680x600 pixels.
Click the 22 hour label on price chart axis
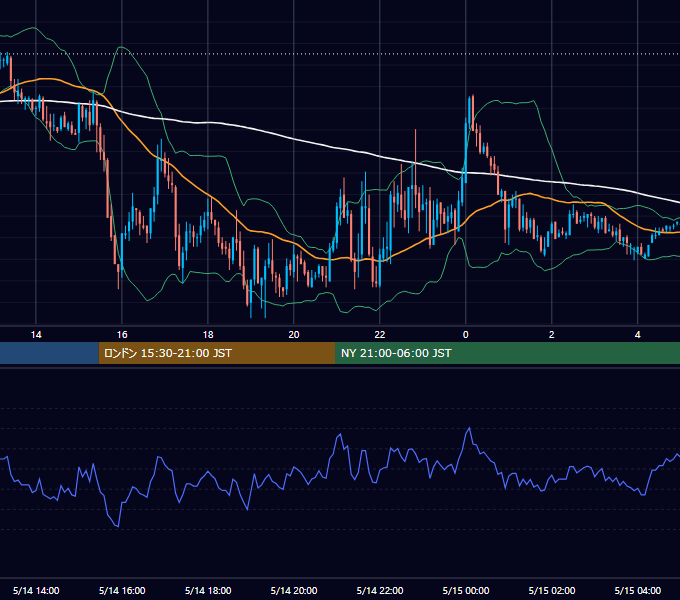(x=379, y=335)
